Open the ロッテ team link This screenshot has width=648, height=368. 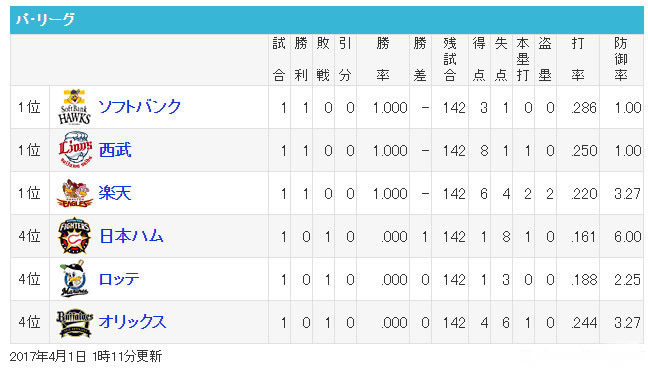[x=119, y=279]
